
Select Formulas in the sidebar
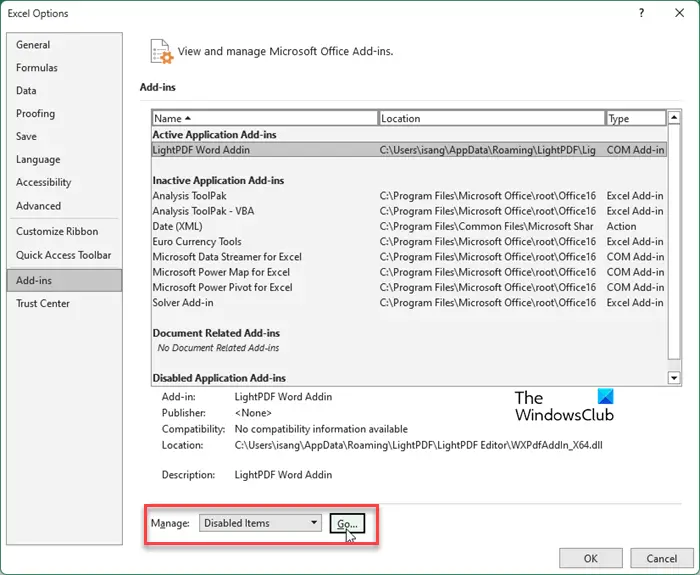coord(64,68)
